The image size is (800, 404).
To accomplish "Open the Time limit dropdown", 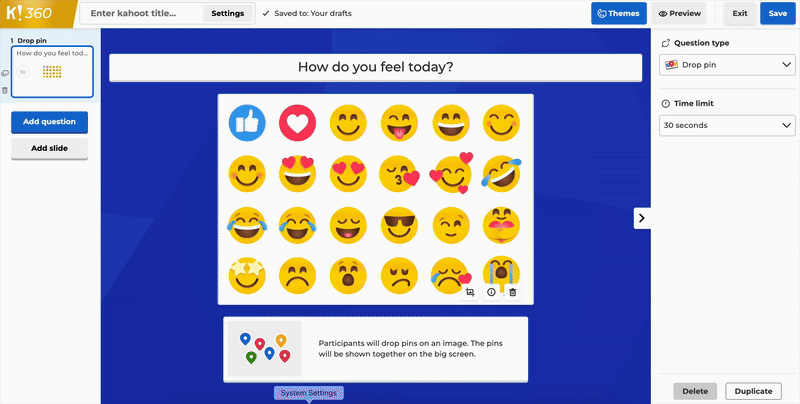I will [x=727, y=125].
